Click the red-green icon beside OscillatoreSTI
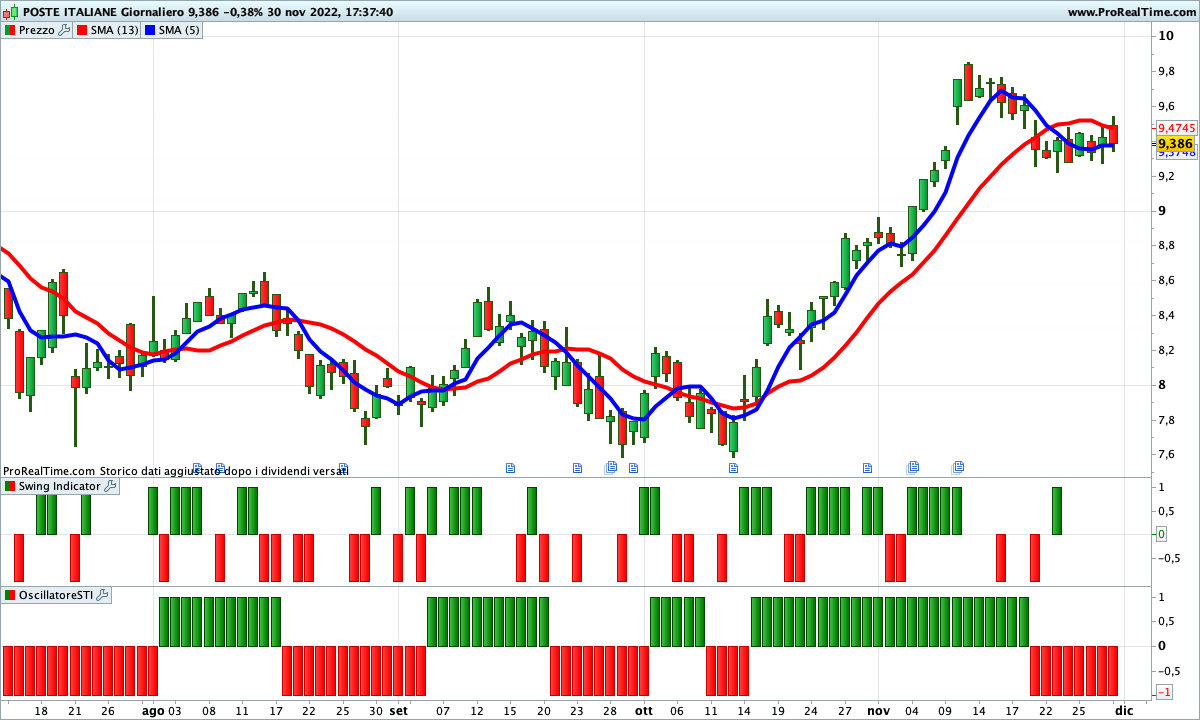 point(10,595)
